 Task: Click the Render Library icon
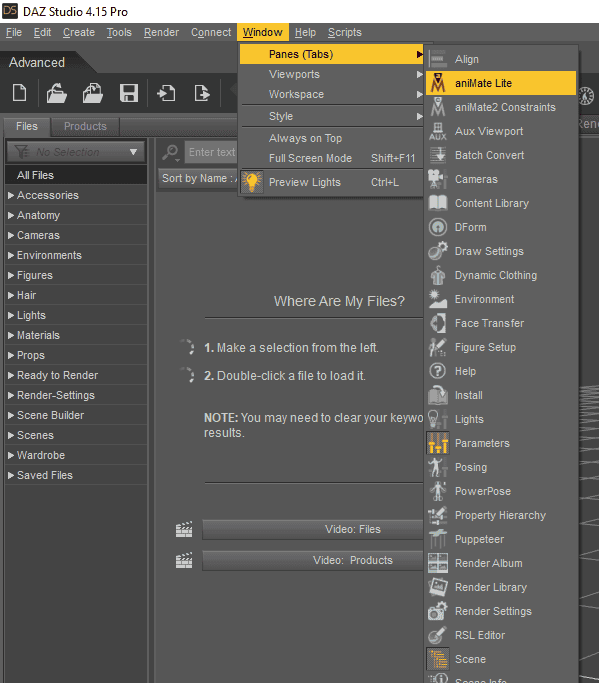(438, 587)
